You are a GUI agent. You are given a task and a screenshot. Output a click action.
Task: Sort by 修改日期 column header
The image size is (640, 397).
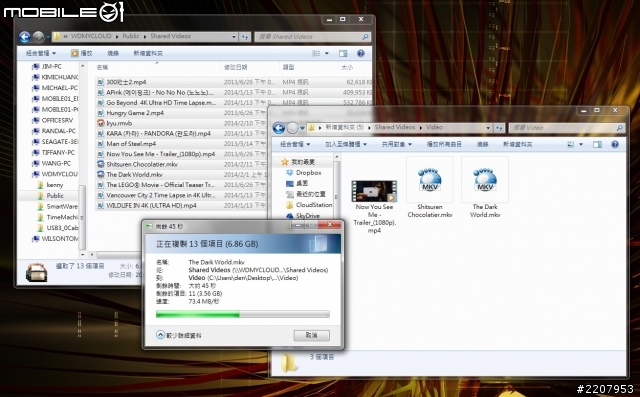(x=250, y=67)
